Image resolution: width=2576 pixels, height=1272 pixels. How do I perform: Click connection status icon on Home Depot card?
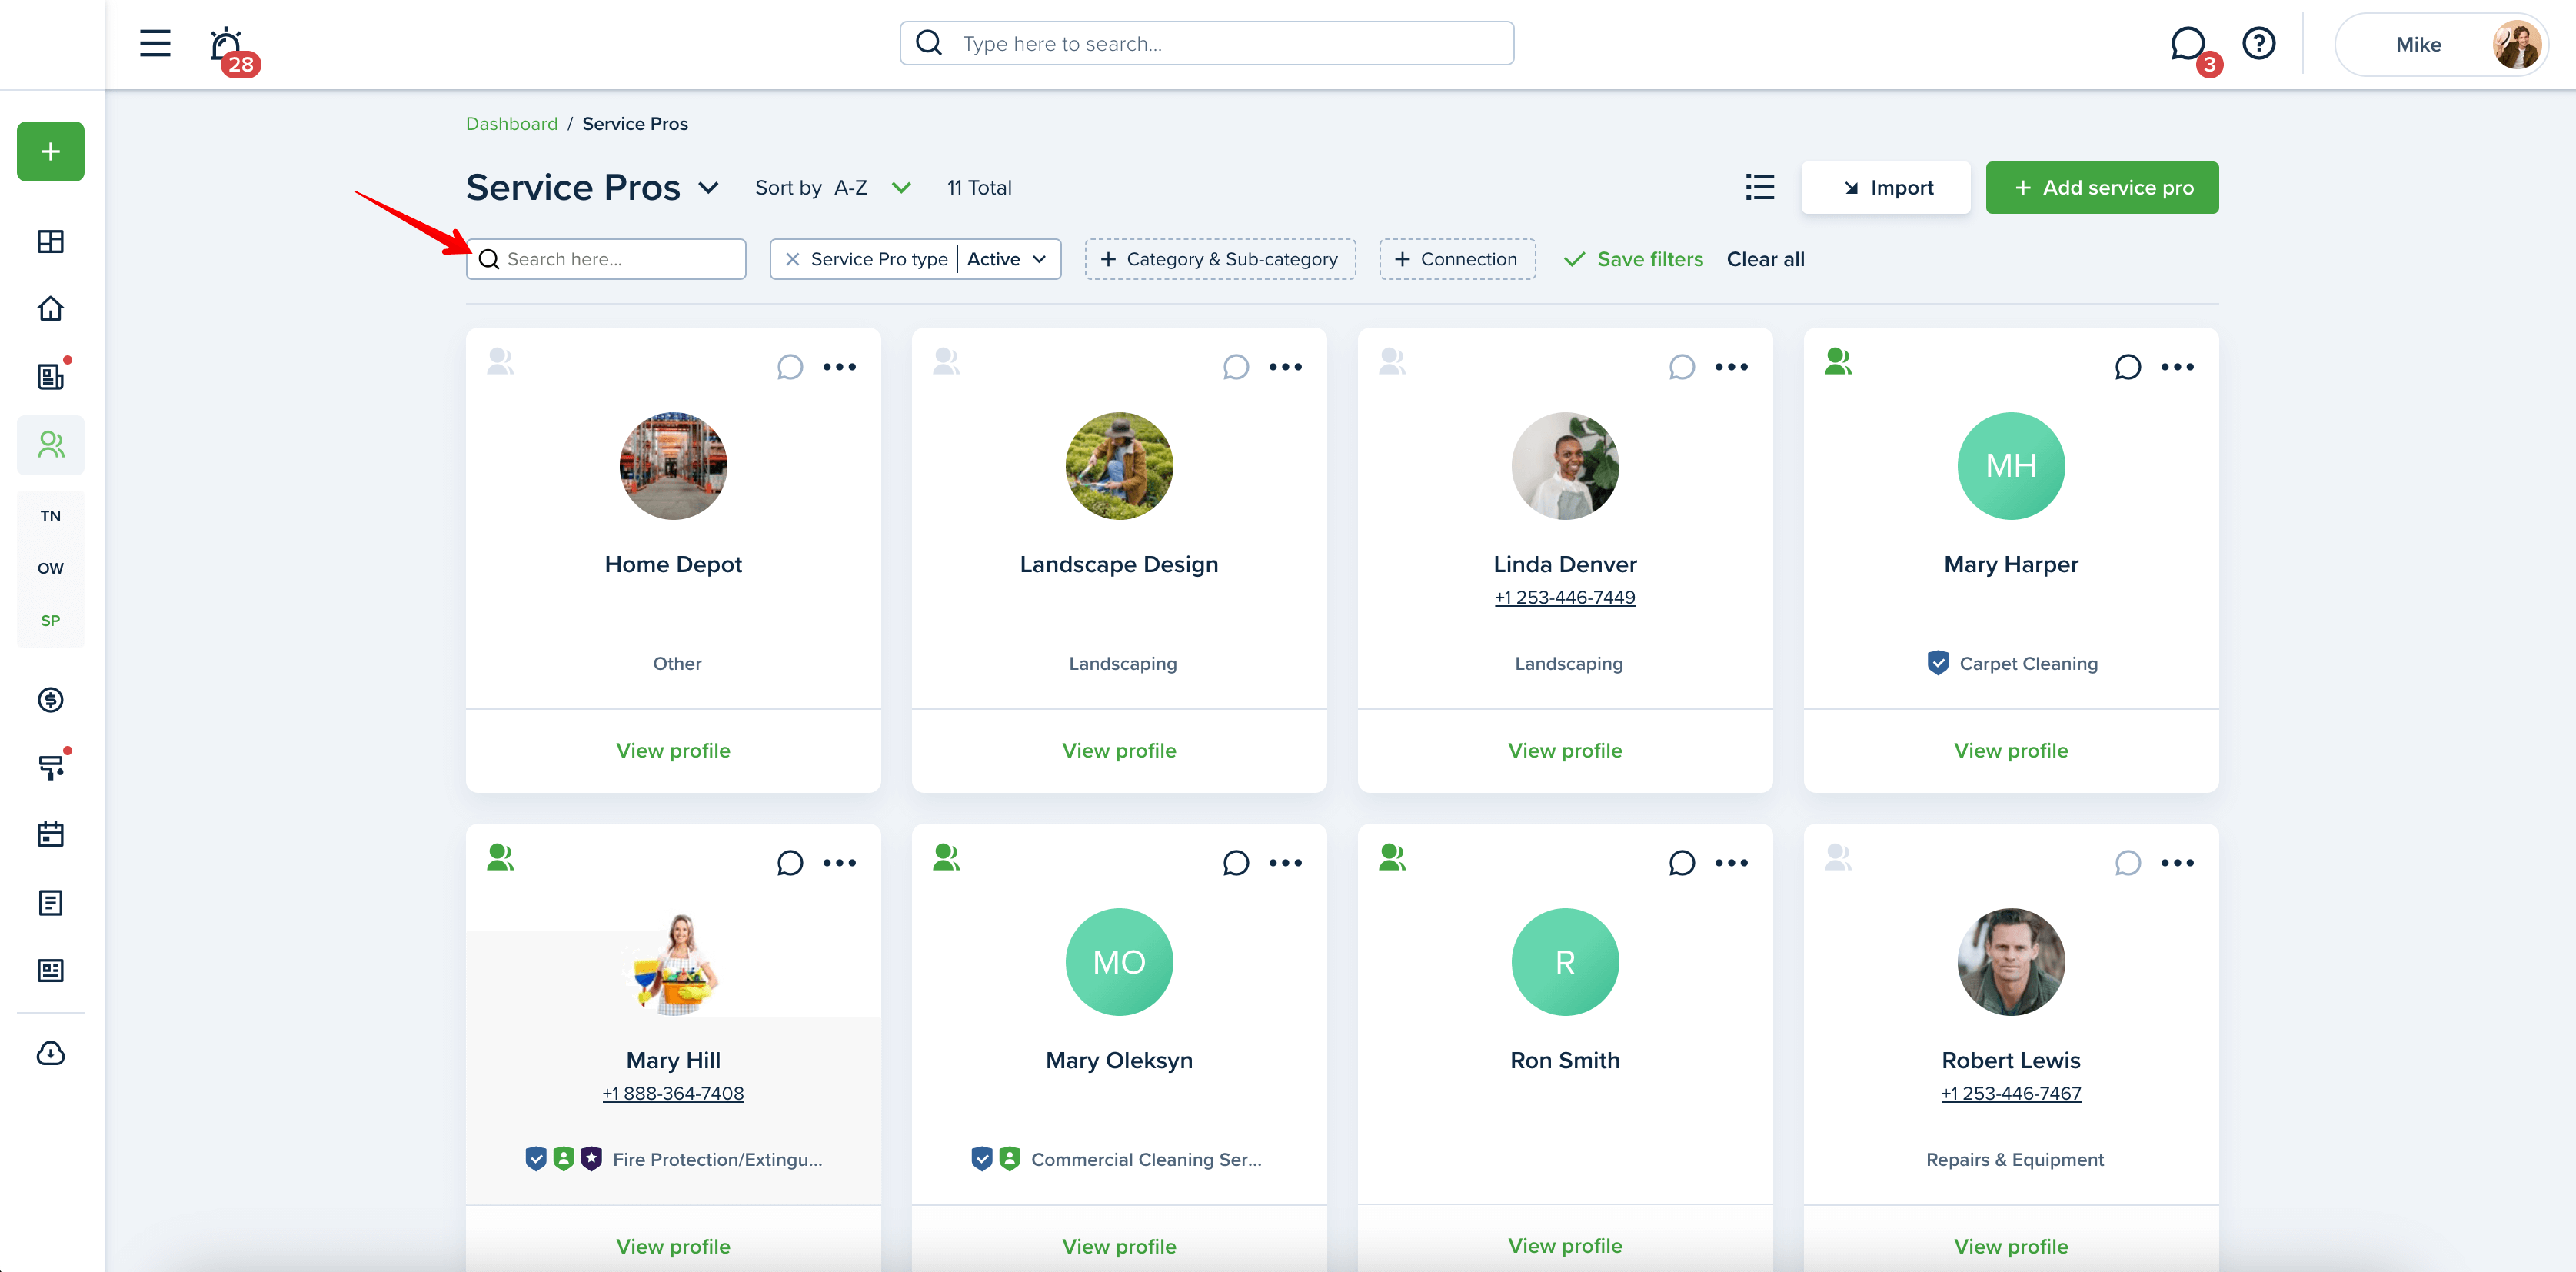pyautogui.click(x=501, y=361)
